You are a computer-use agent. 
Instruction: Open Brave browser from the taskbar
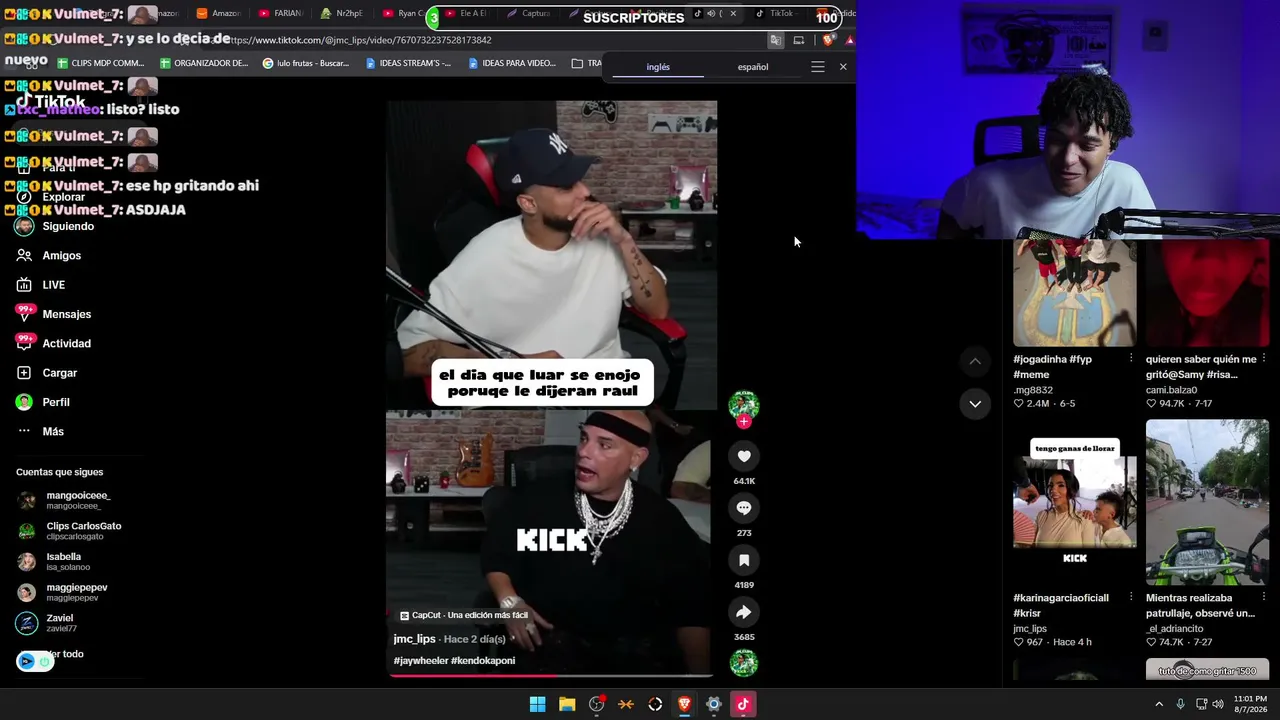pyautogui.click(x=684, y=704)
